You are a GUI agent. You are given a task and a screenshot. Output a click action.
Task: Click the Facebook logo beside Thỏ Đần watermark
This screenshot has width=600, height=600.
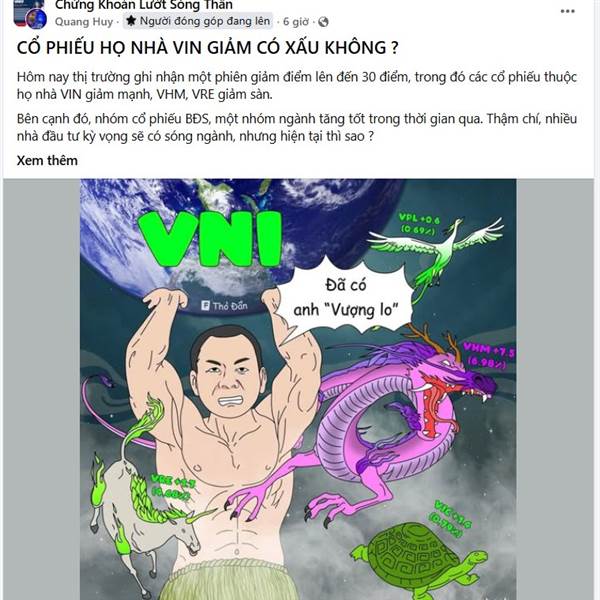[205, 305]
